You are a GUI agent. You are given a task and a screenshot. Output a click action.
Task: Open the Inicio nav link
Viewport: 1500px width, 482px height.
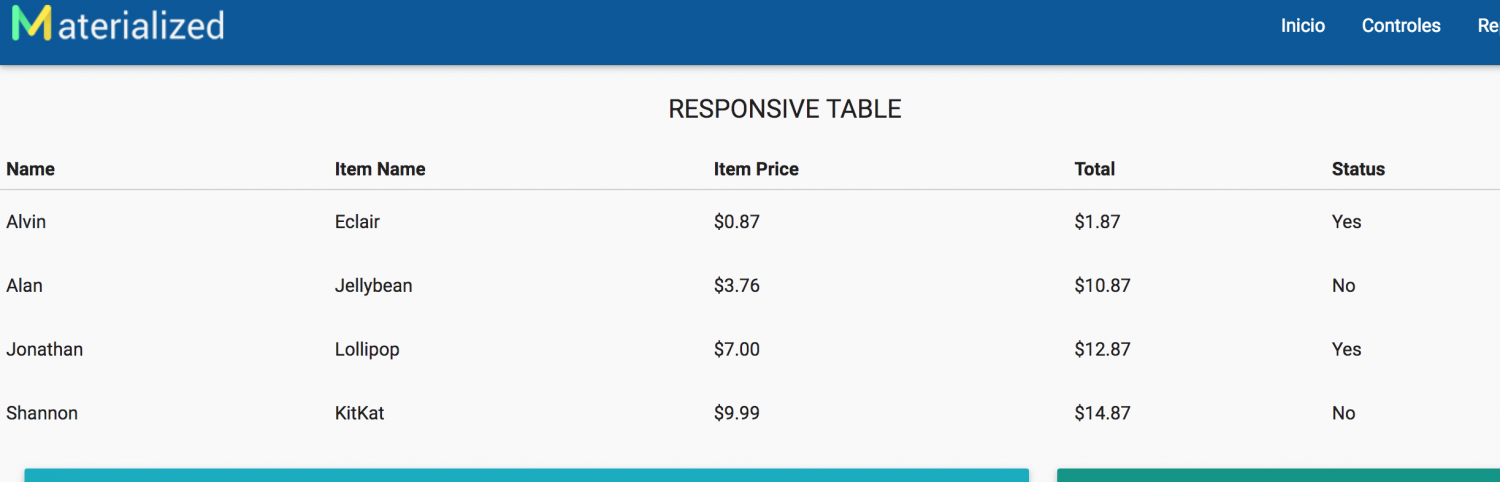[x=1303, y=26]
